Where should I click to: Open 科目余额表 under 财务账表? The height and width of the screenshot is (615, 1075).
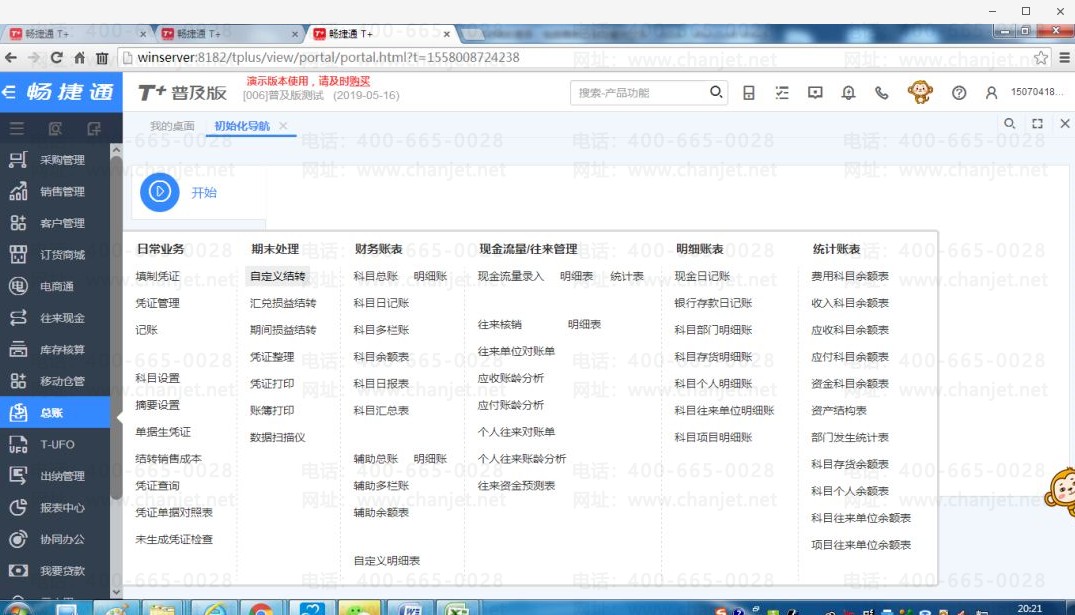coord(381,357)
